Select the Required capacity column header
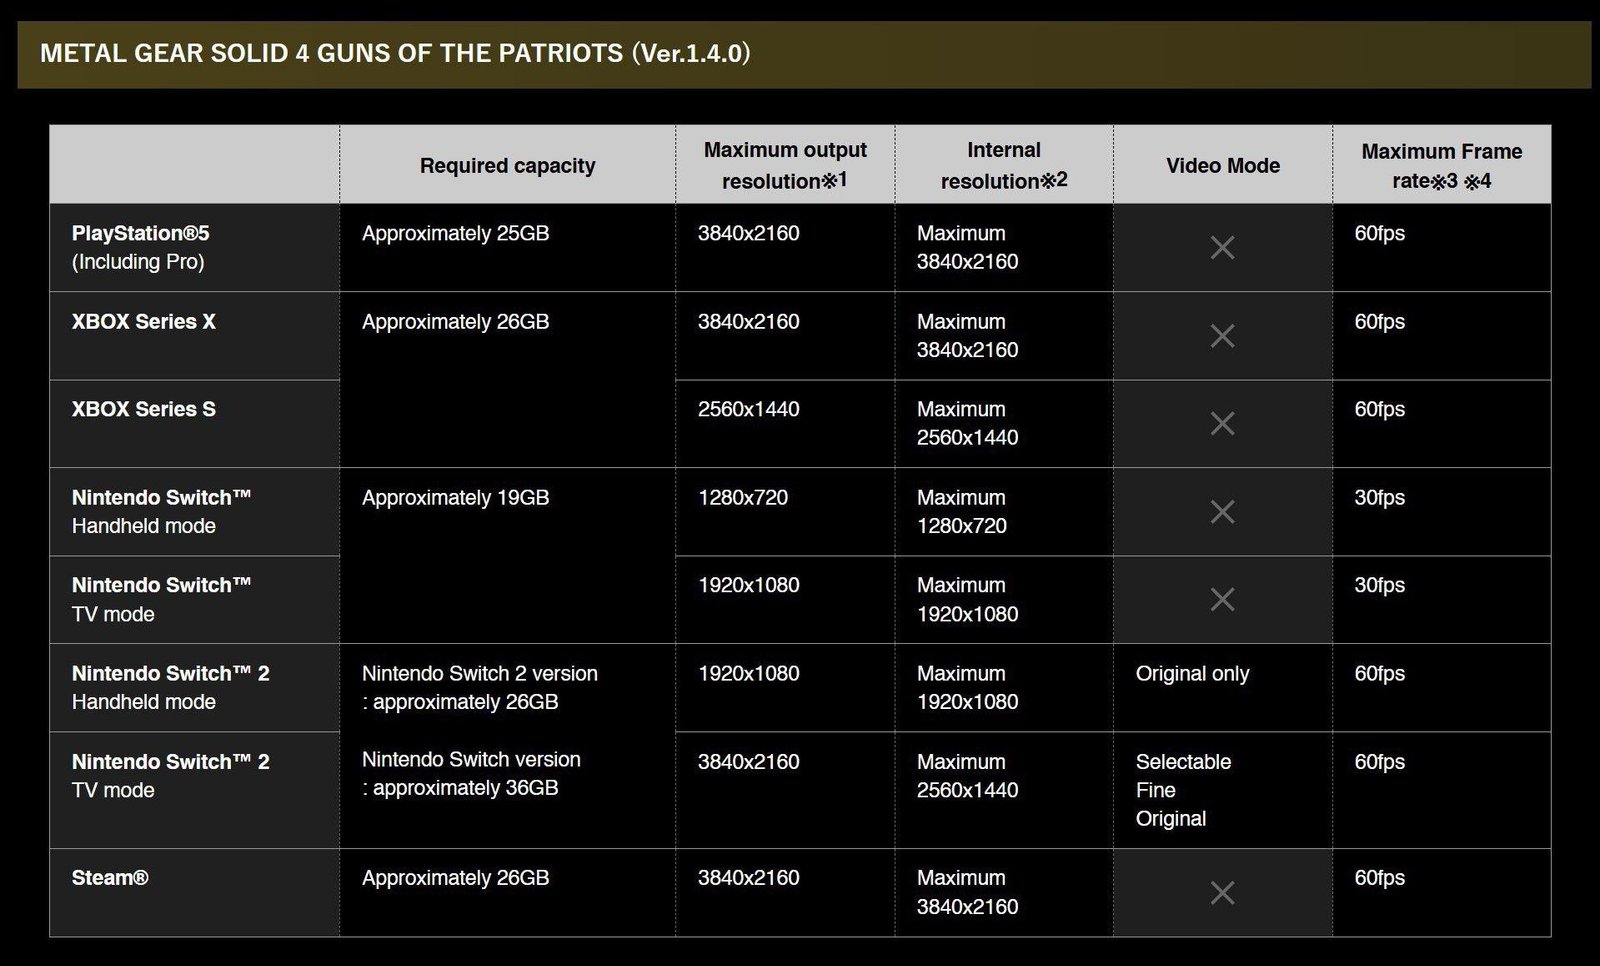The width and height of the screenshot is (1600, 966). pyautogui.click(x=507, y=165)
